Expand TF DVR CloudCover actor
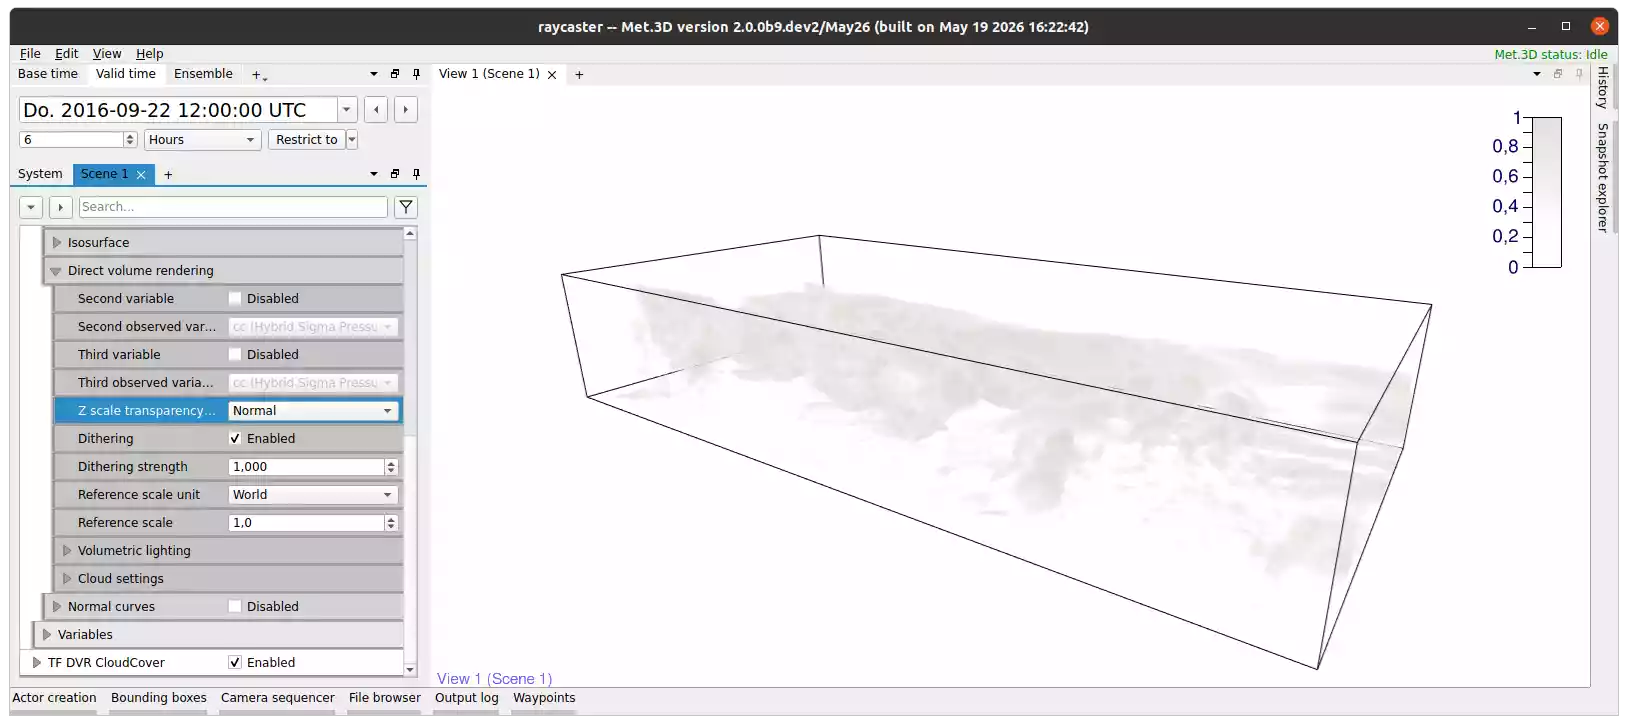 click(x=37, y=663)
